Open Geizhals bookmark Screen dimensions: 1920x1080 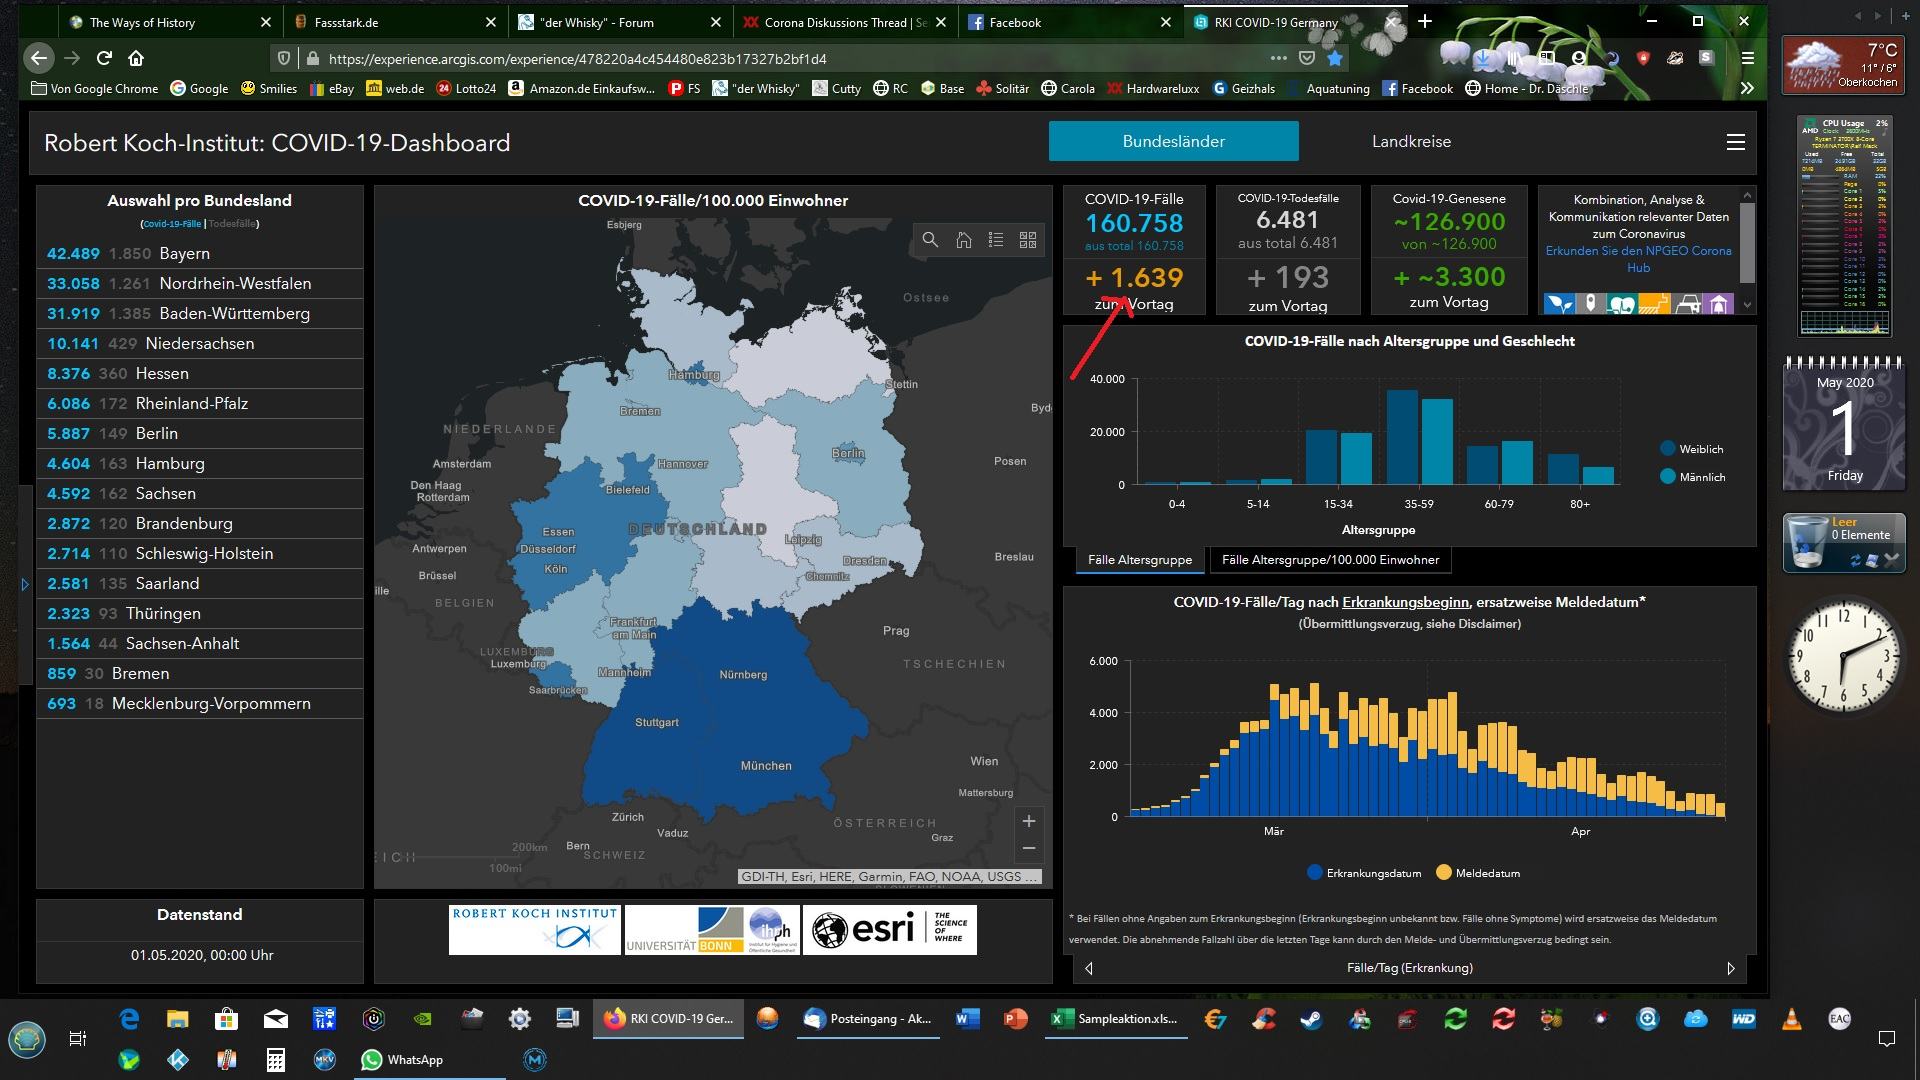(1243, 88)
